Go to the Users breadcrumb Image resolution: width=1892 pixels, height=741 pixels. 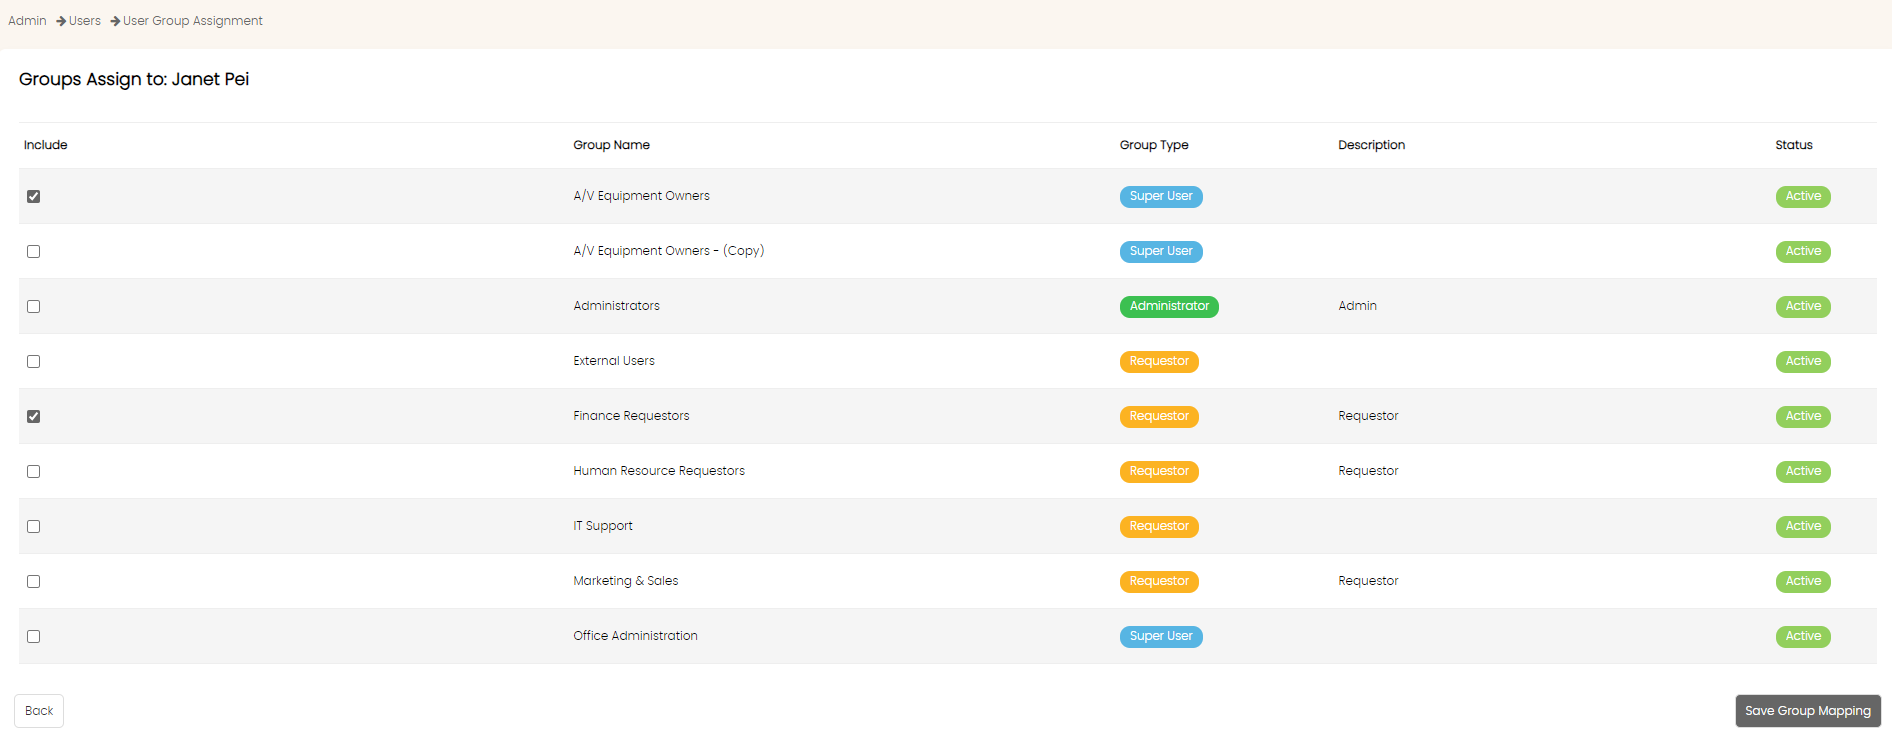point(85,21)
